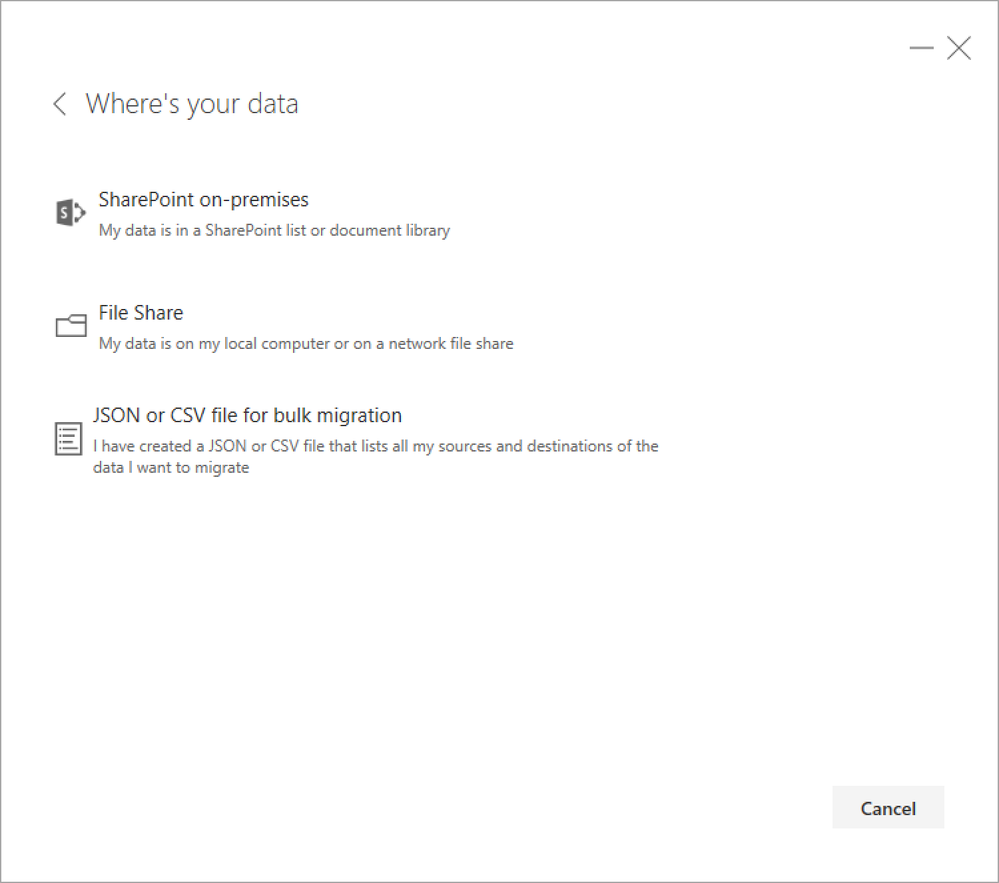The image size is (999, 883).
Task: Select SharePoint on-premises as data source
Action: 203,200
